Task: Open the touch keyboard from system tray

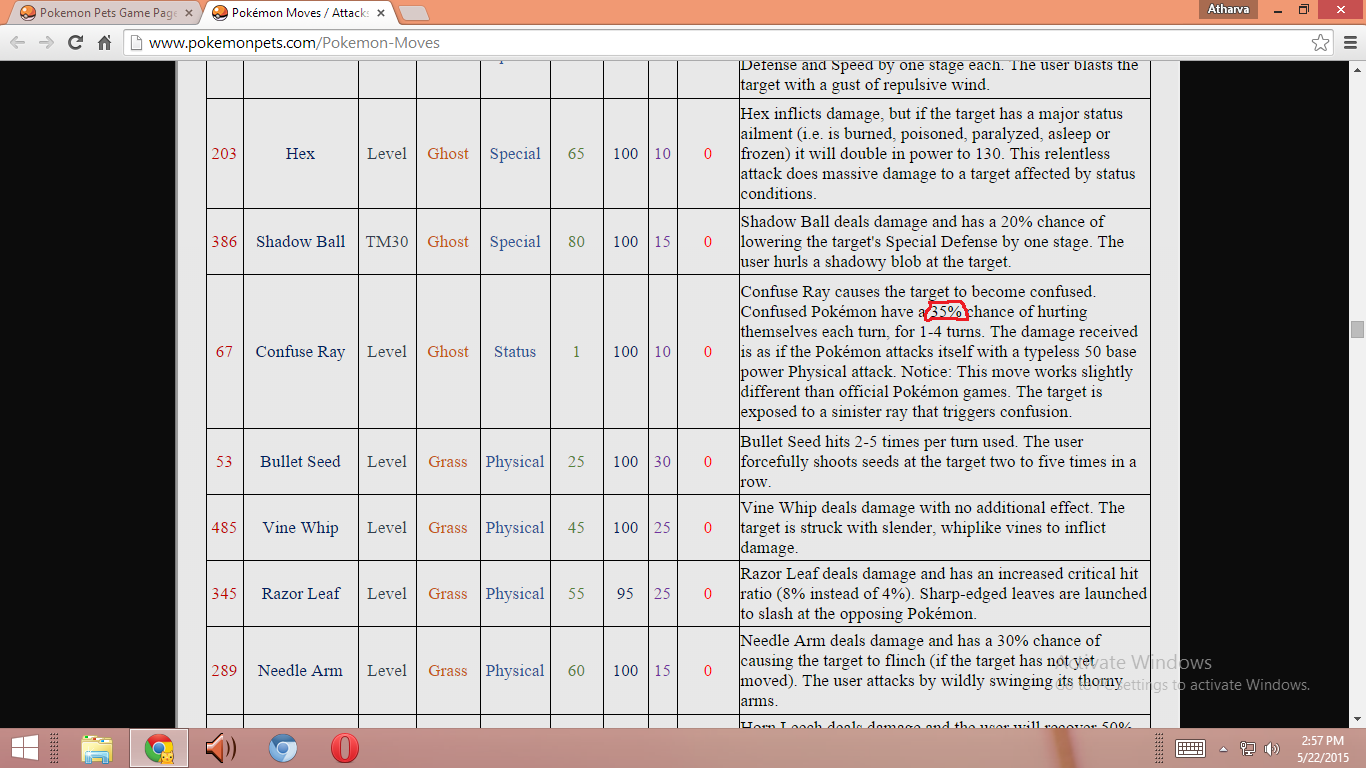Action: [1190, 749]
